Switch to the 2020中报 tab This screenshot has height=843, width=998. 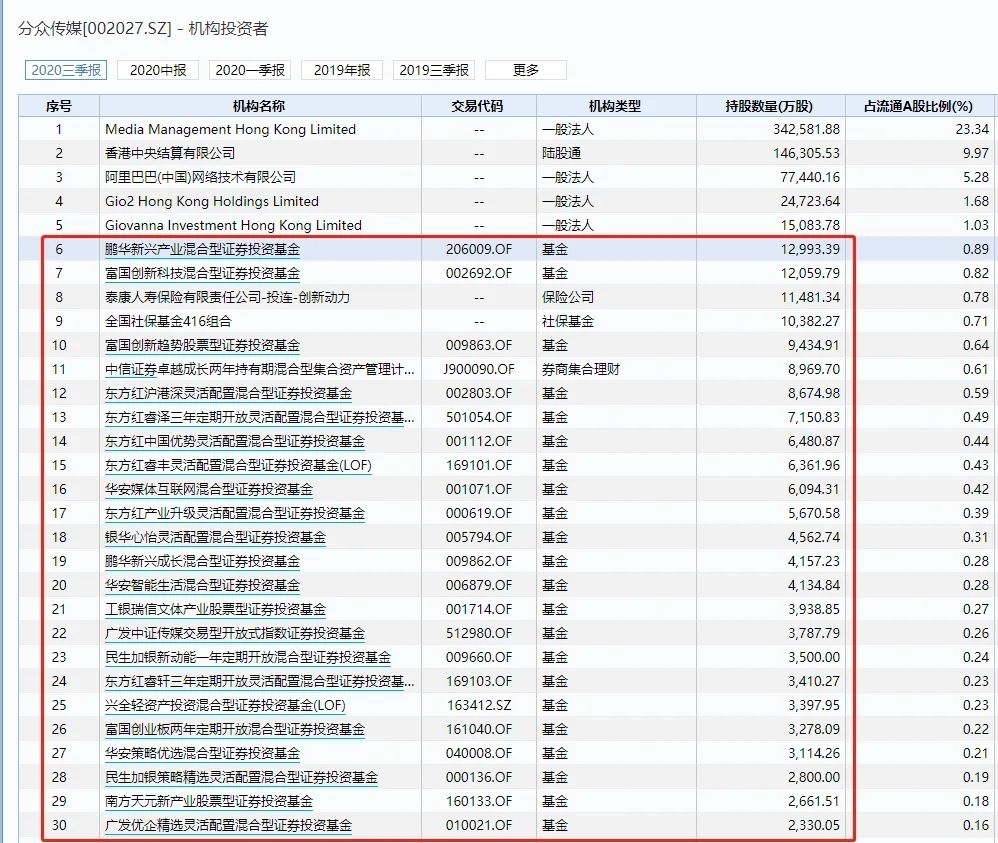tap(158, 70)
